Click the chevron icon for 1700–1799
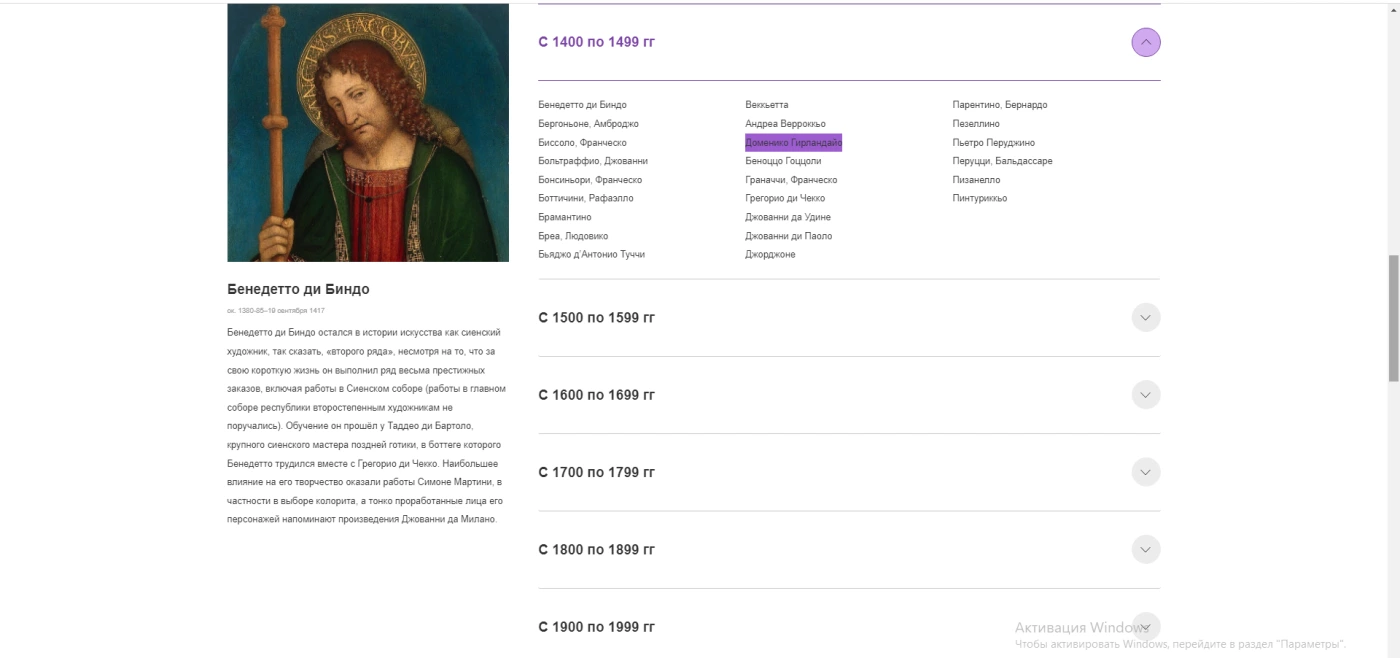 1145,472
